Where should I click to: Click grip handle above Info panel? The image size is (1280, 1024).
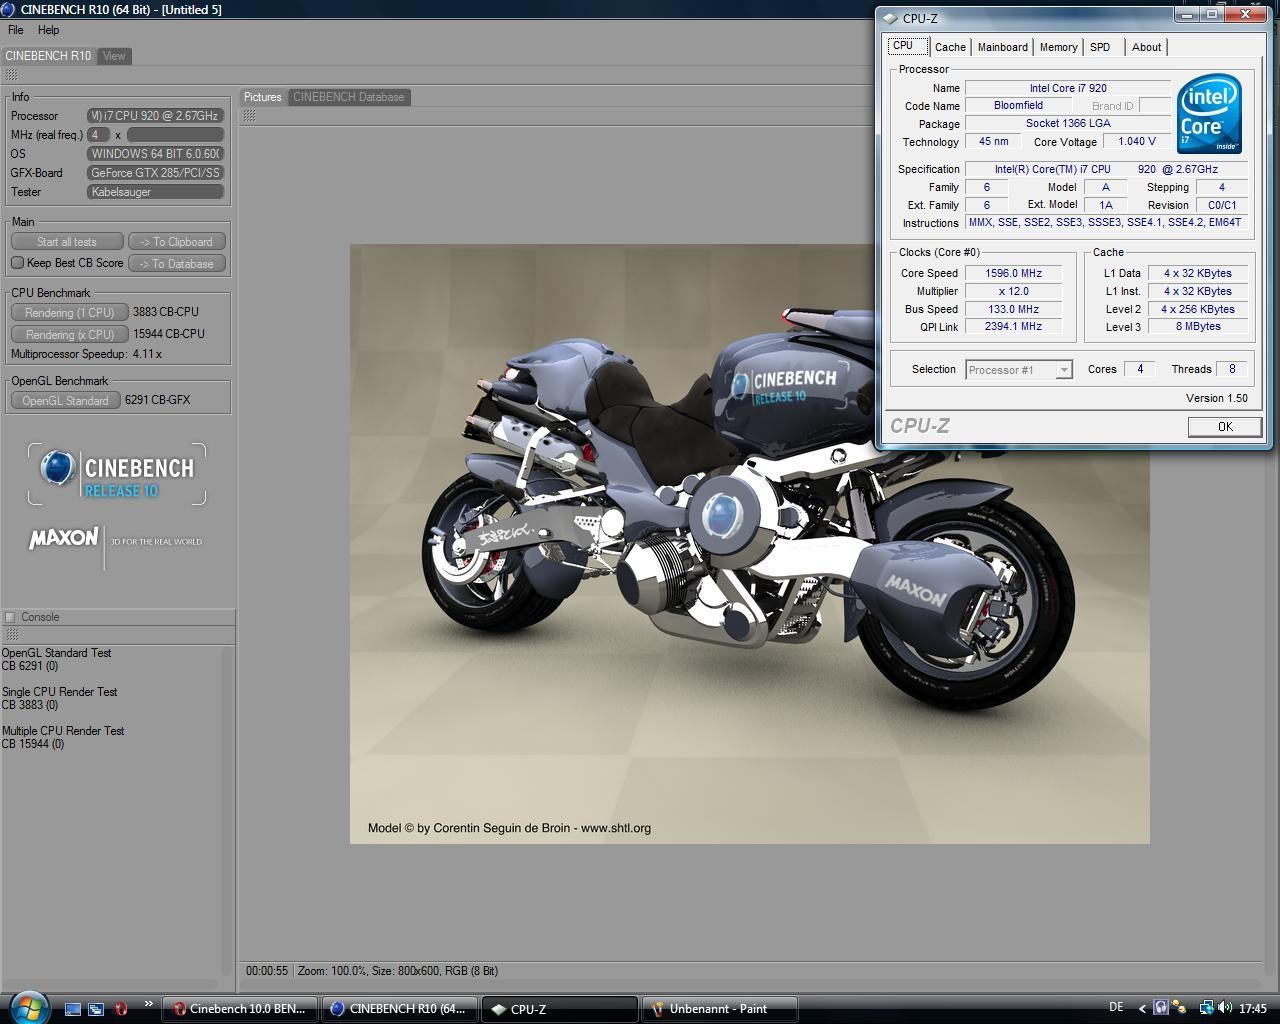(x=12, y=75)
